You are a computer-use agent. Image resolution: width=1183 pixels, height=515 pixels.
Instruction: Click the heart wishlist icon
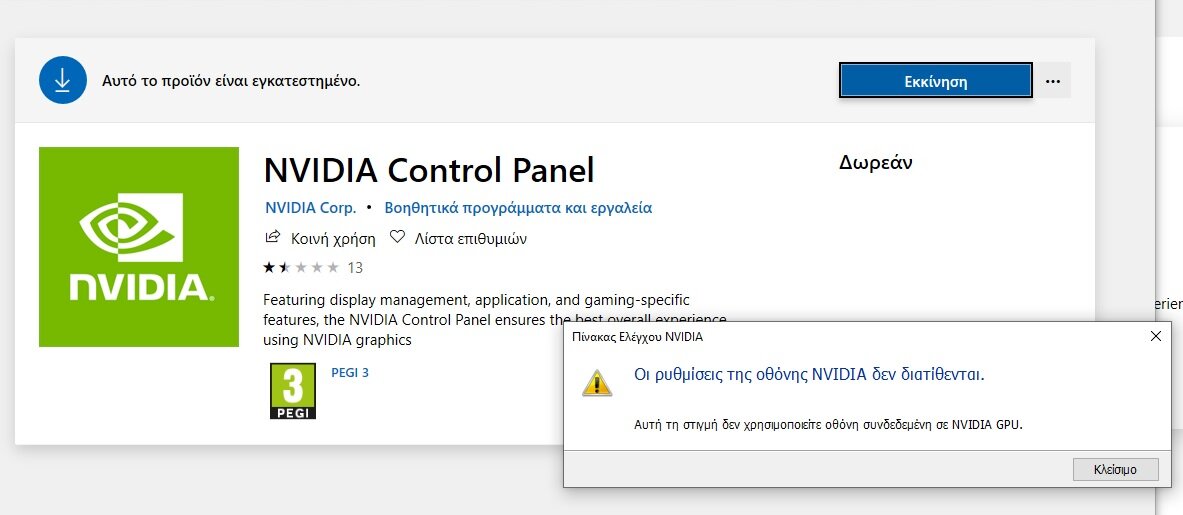[397, 238]
